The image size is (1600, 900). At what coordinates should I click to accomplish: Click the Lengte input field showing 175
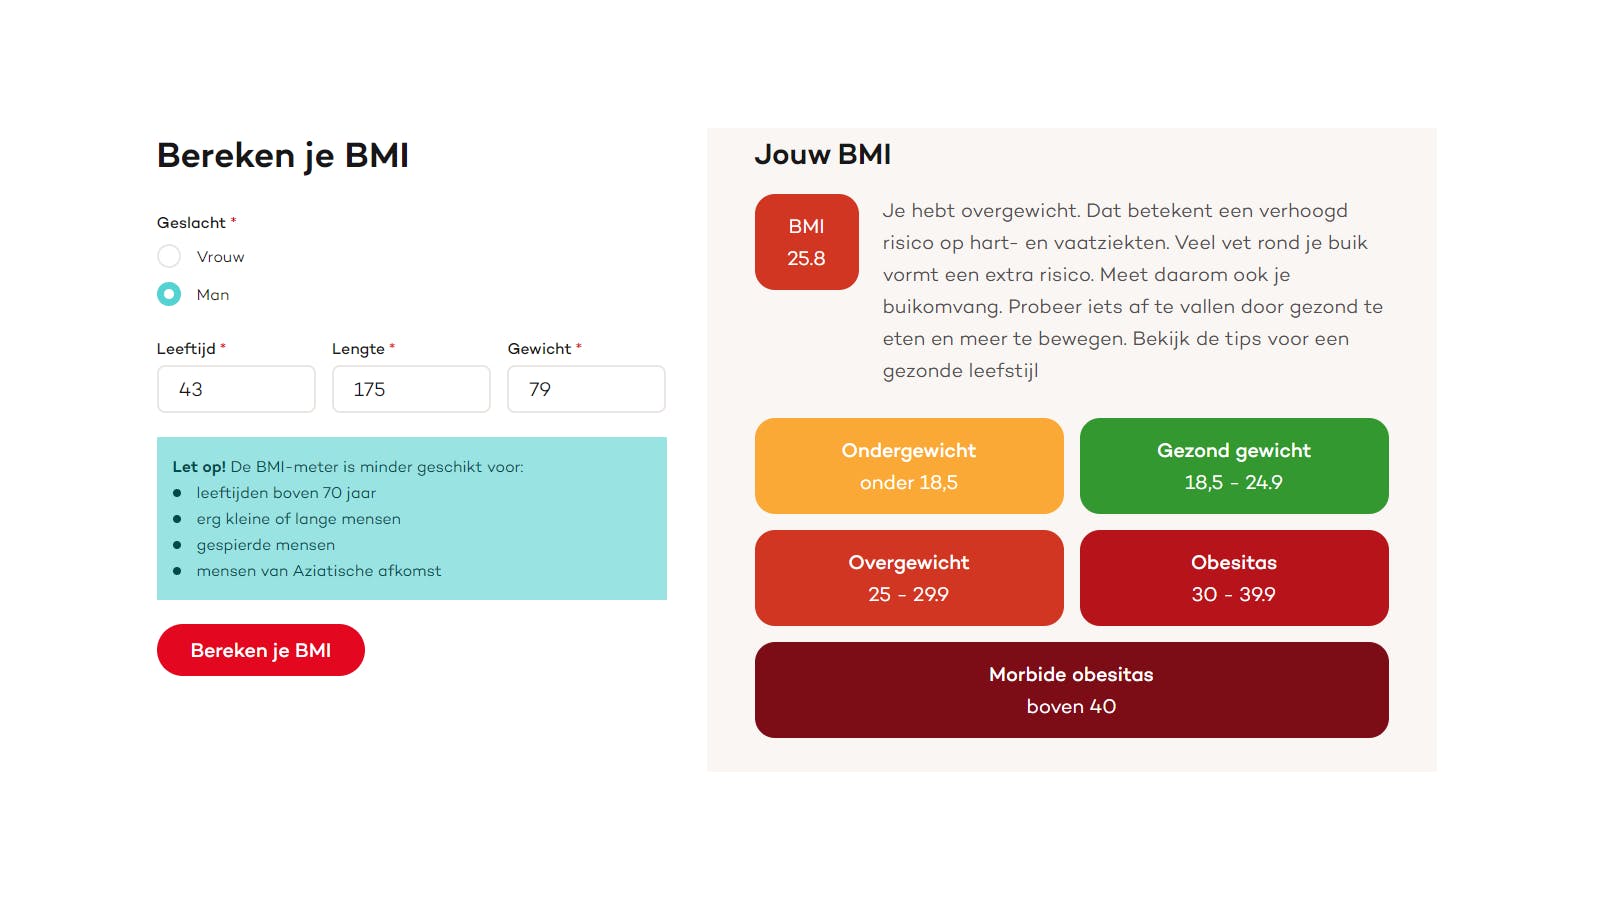click(410, 389)
